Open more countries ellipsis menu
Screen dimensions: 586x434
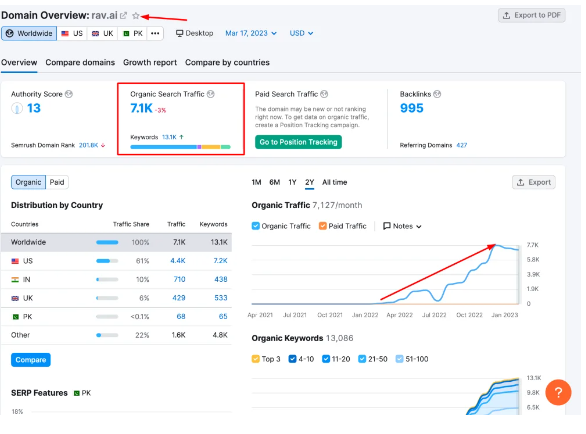pyautogui.click(x=155, y=33)
